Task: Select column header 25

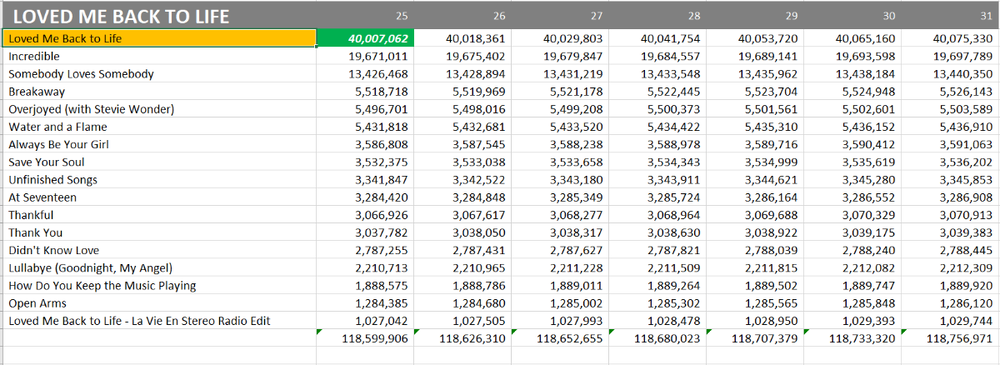Action: coord(365,15)
